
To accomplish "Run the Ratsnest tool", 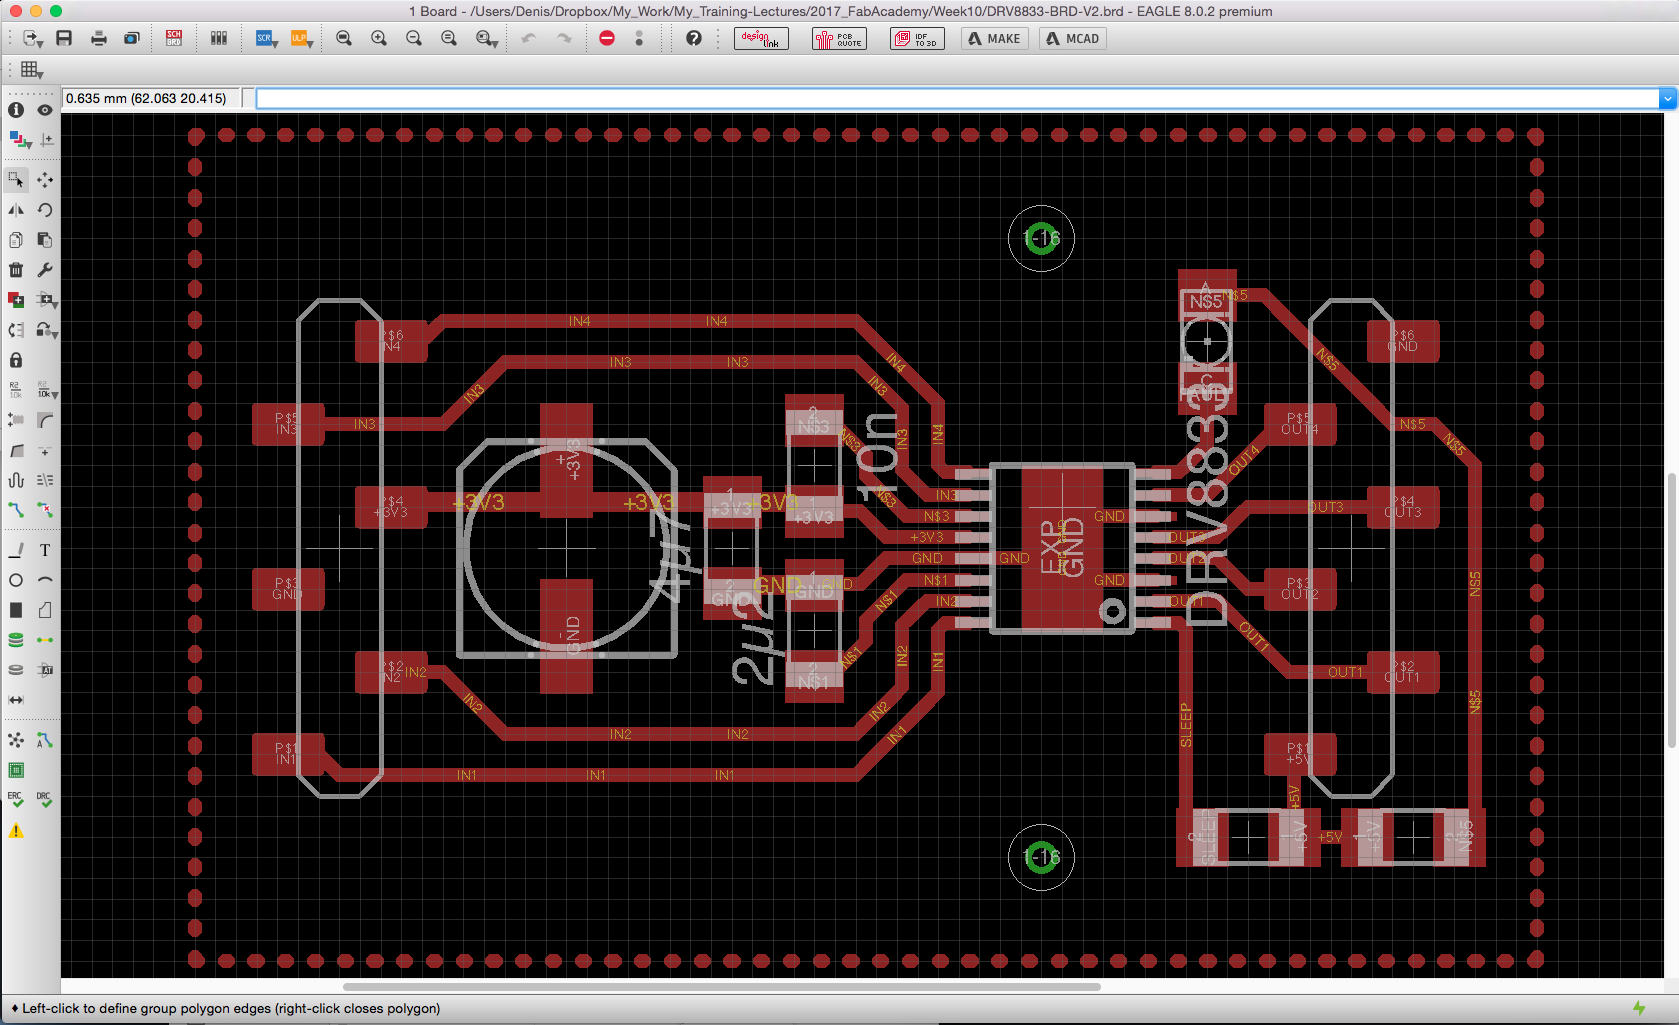I will coord(16,740).
